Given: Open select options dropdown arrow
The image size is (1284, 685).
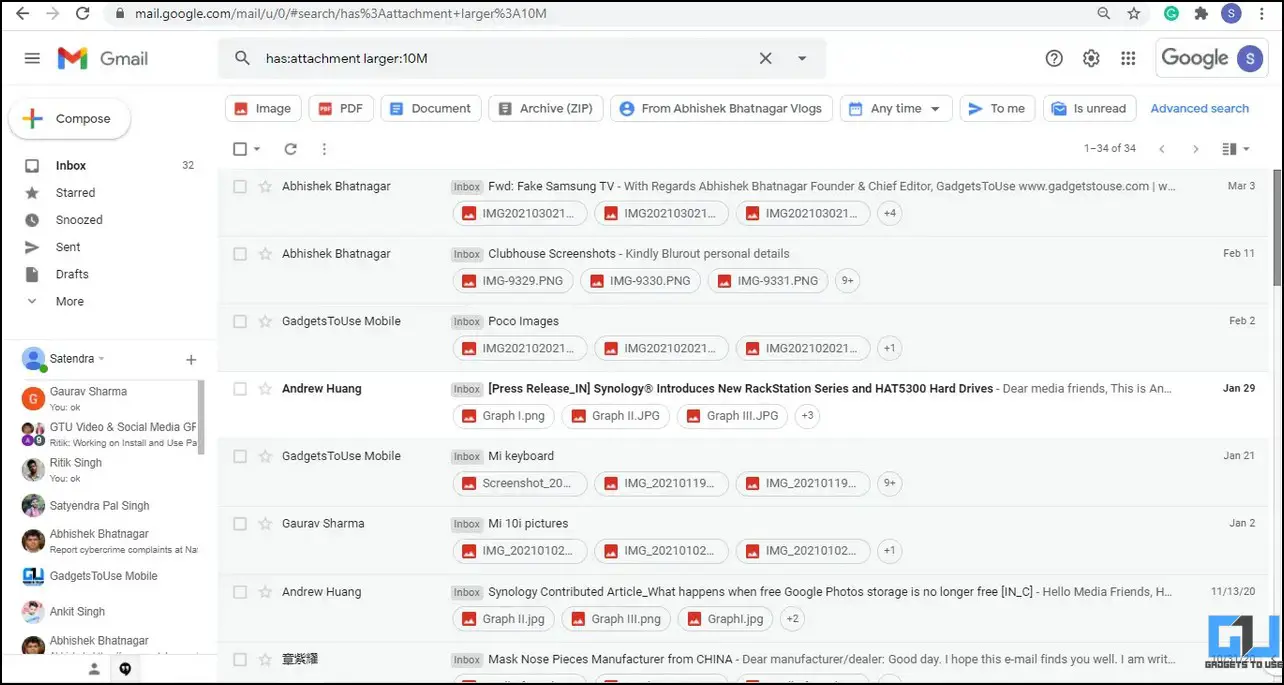Looking at the screenshot, I should click(x=257, y=149).
